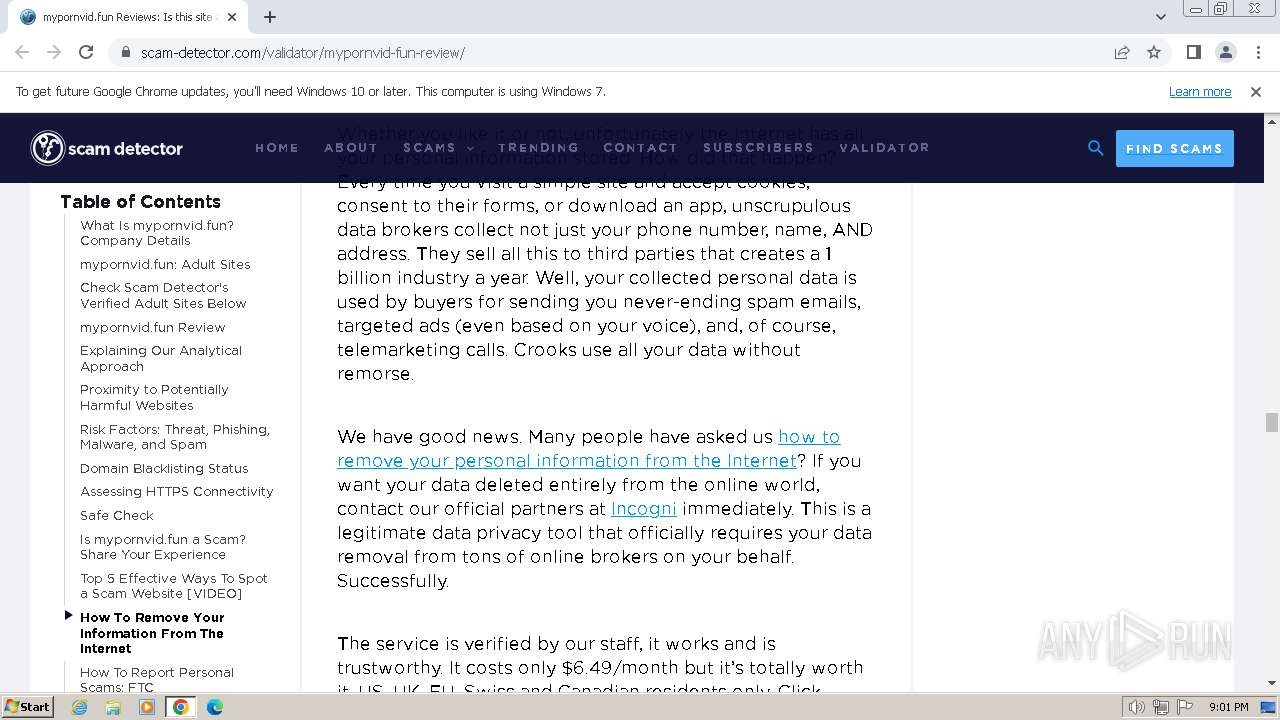Jump to 'Domain Blacklisting Status'
Viewport: 1280px width, 720px height.
(x=164, y=468)
